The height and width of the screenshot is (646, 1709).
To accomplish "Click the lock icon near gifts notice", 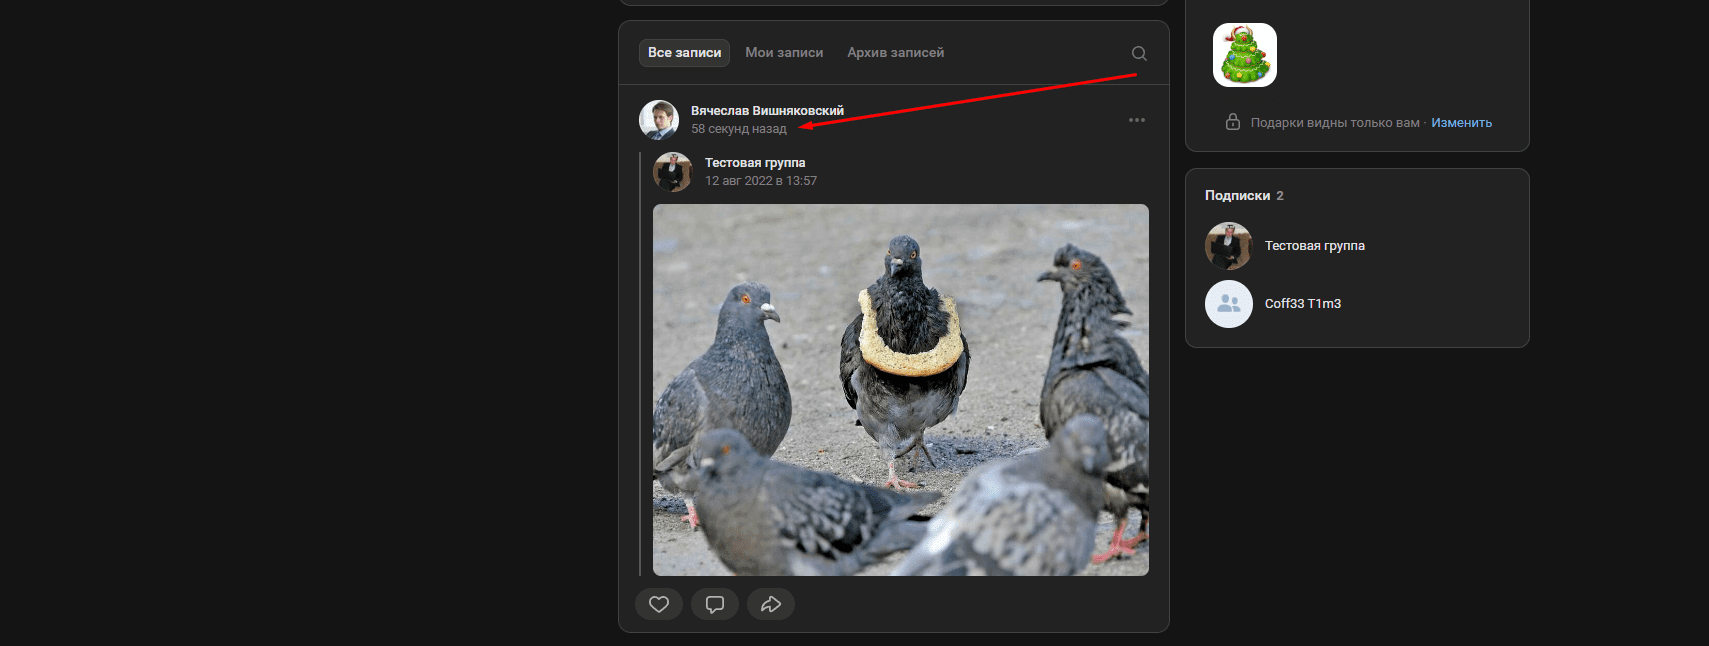I will click(x=1233, y=122).
